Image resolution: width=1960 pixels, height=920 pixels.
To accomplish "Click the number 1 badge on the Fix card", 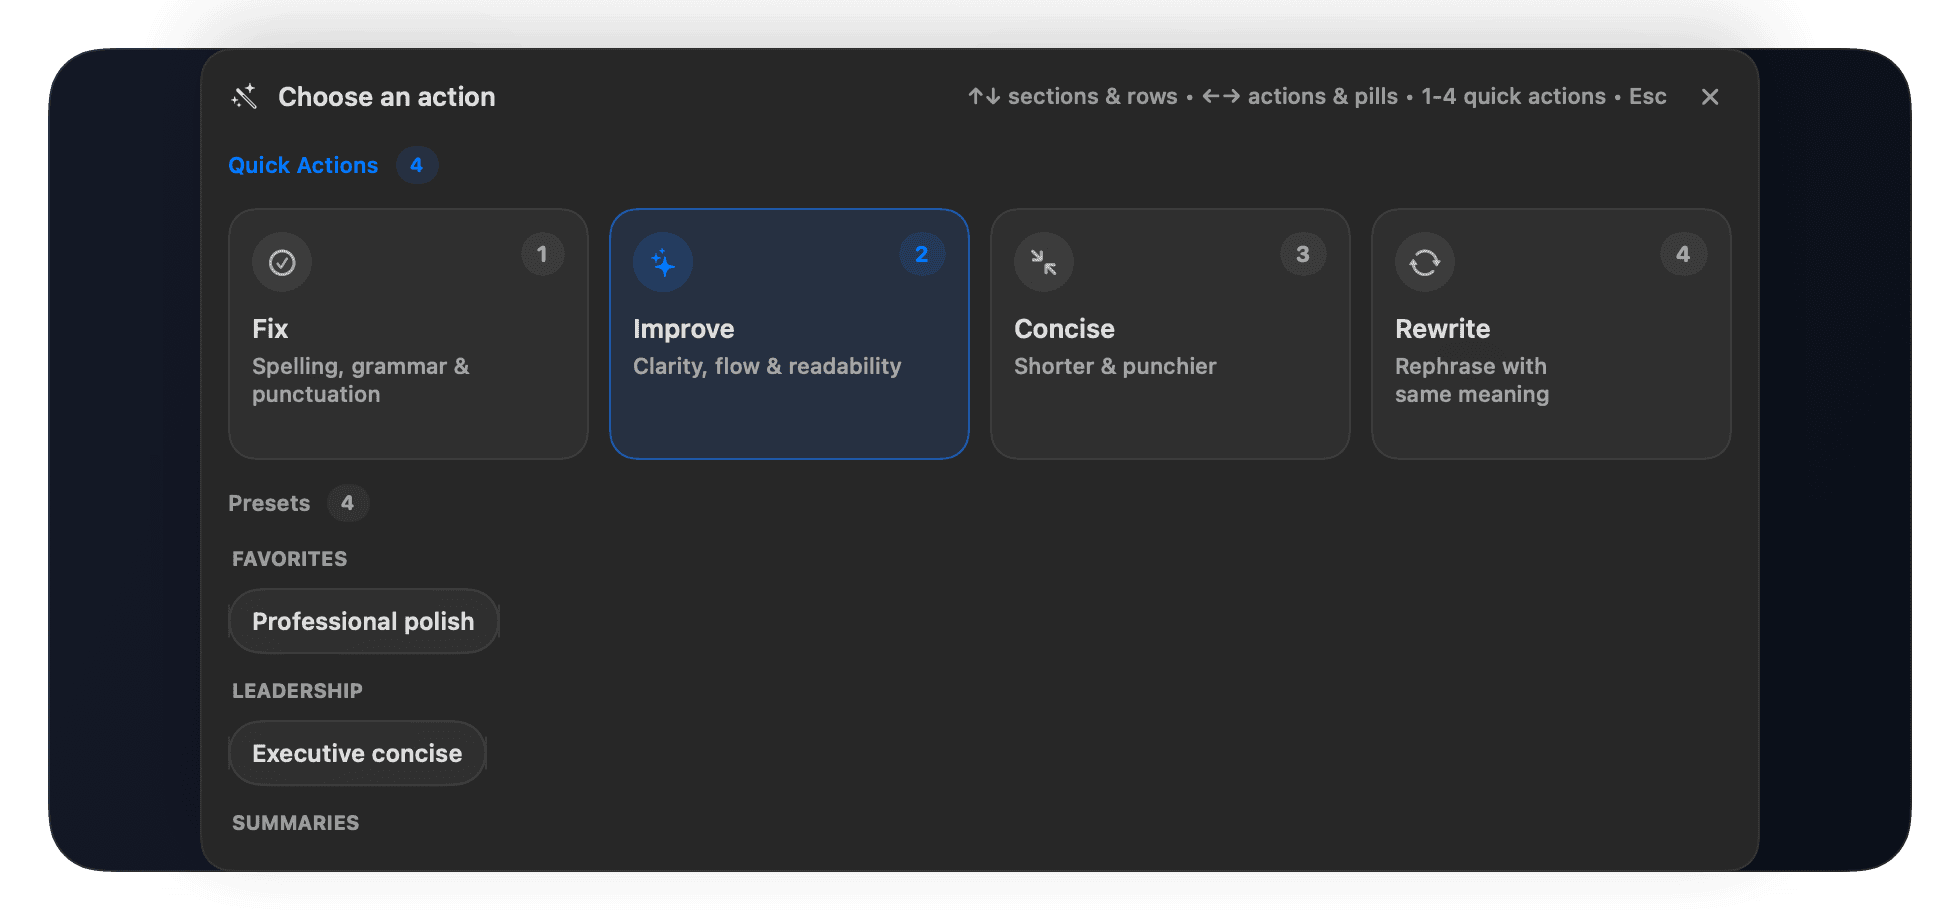I will pyautogui.click(x=542, y=254).
